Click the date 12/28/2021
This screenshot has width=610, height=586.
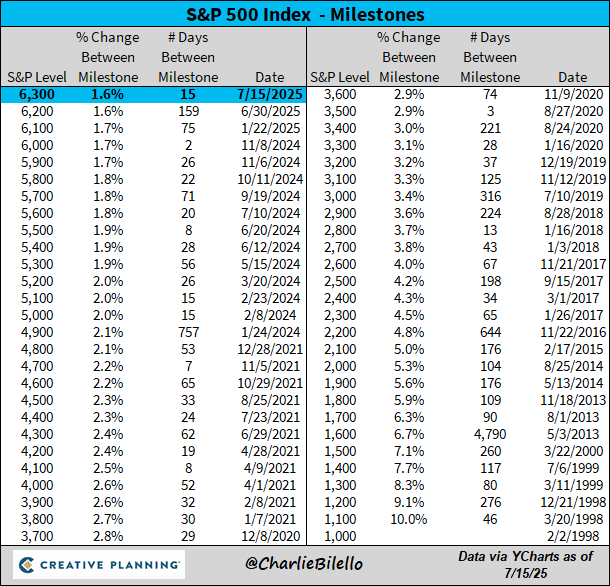coord(270,349)
